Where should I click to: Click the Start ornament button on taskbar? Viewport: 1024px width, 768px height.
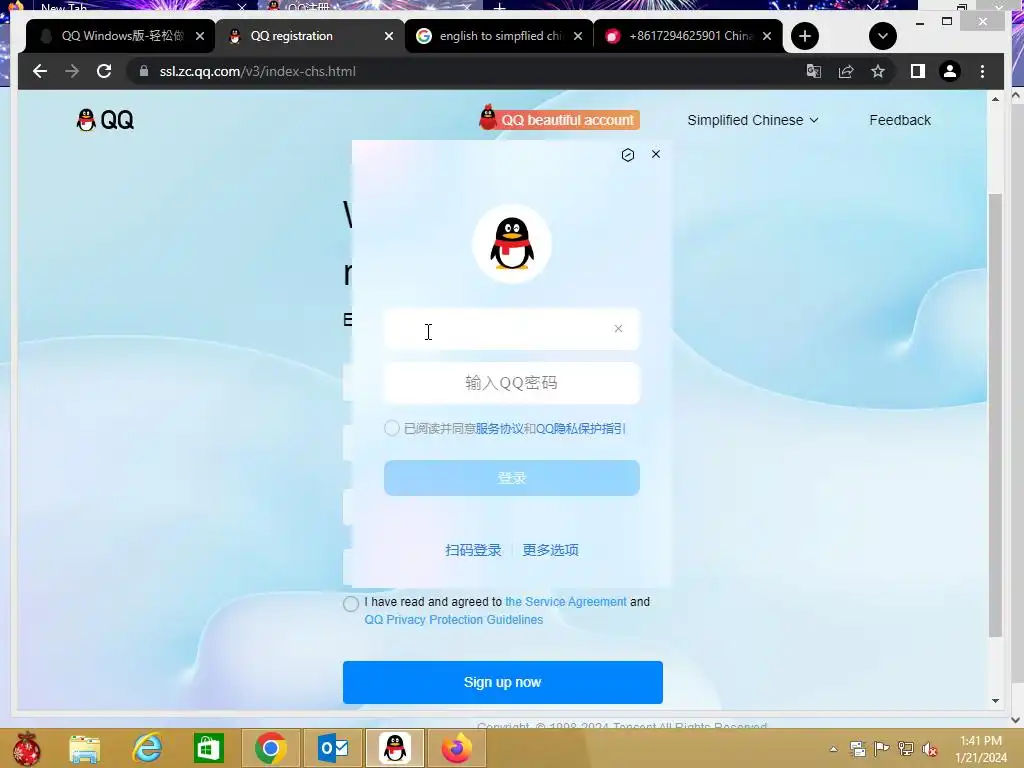(27, 748)
